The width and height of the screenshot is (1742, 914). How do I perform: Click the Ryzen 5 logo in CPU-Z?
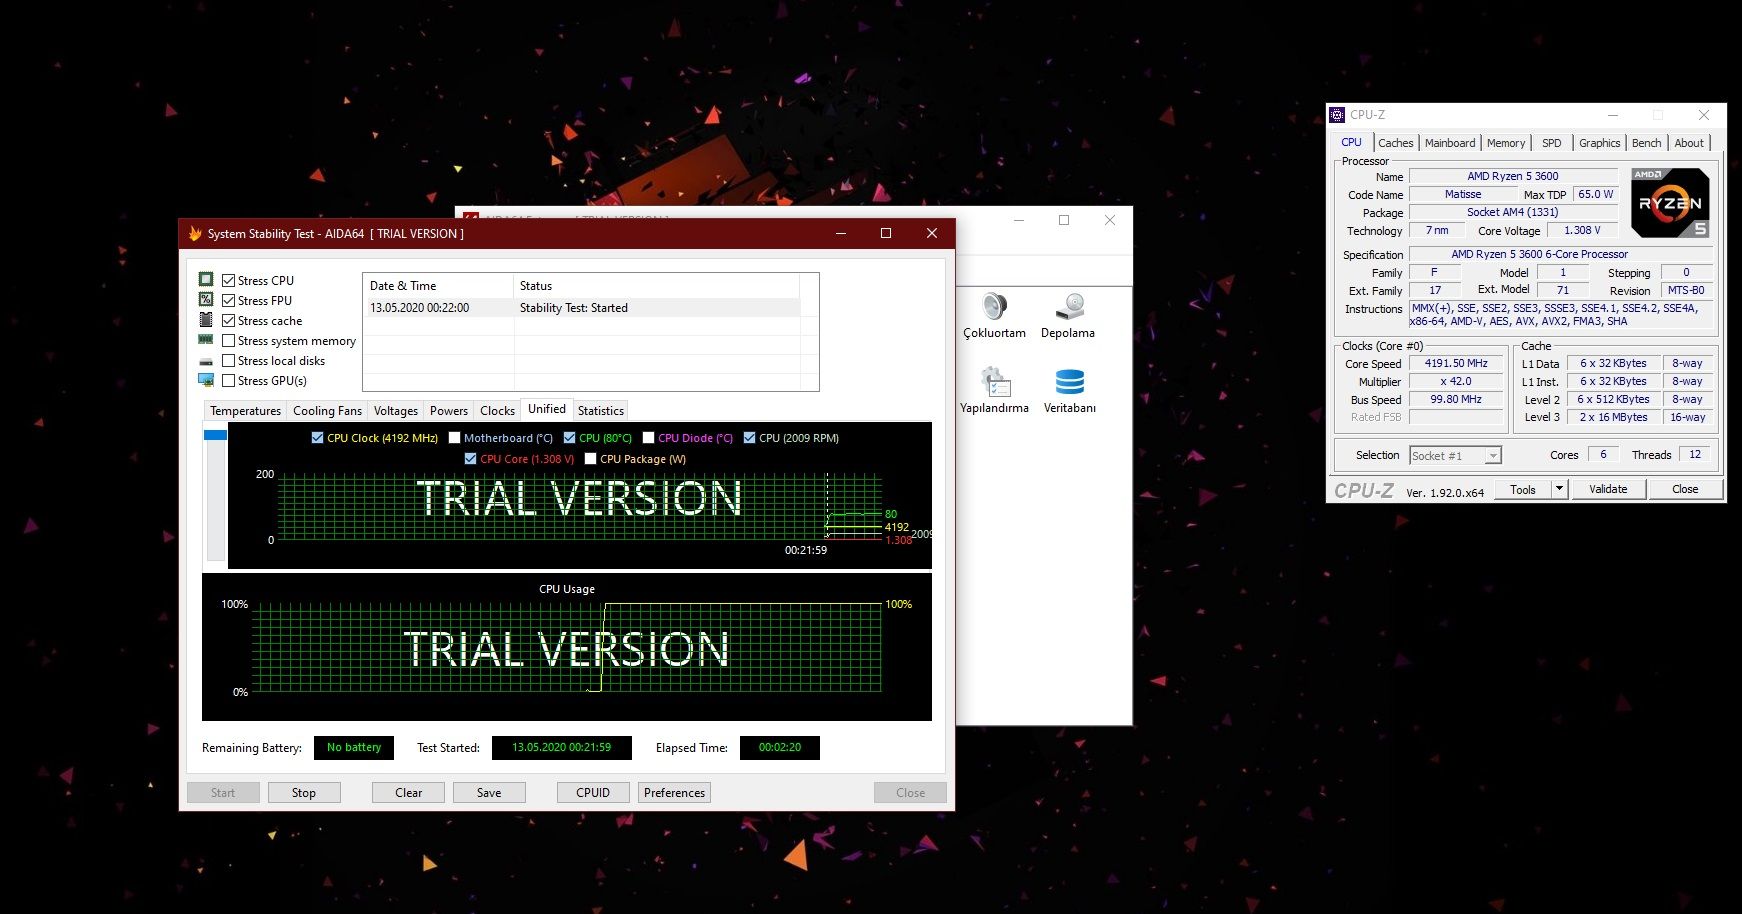click(x=1670, y=203)
